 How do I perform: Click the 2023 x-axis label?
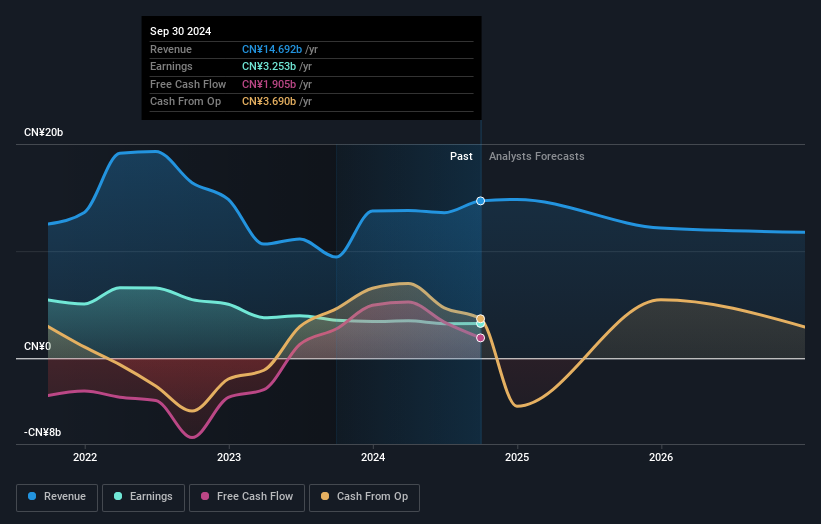click(229, 457)
